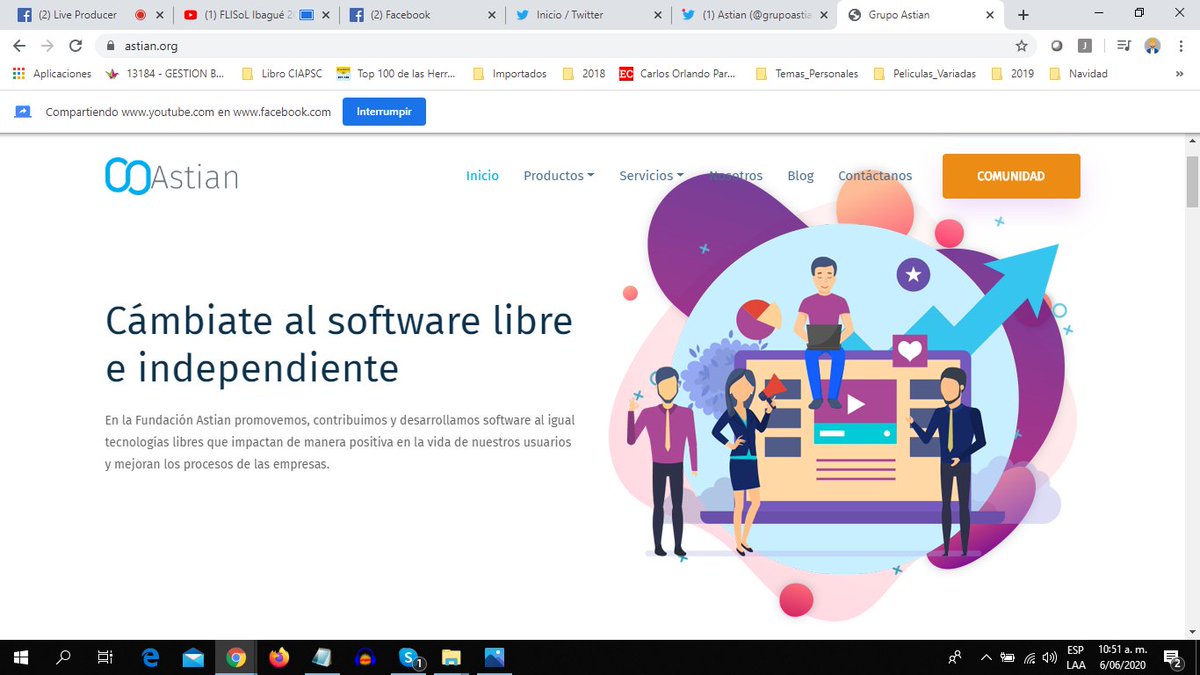Open taskbar search magnifier
1200x675 pixels.
63,657
